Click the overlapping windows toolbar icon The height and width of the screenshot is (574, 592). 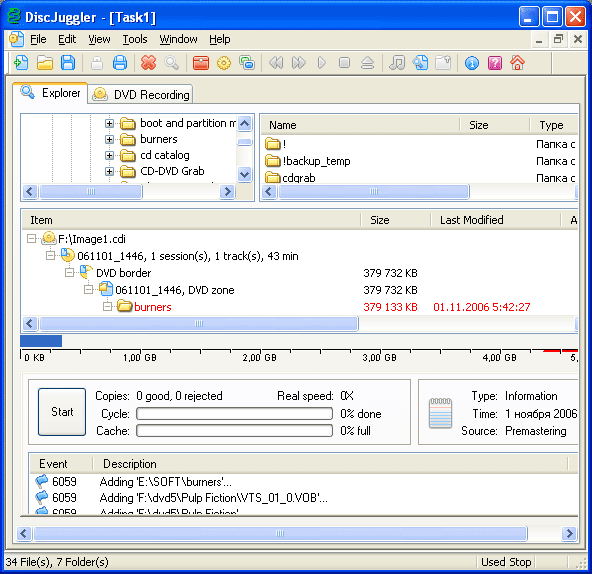(x=247, y=63)
